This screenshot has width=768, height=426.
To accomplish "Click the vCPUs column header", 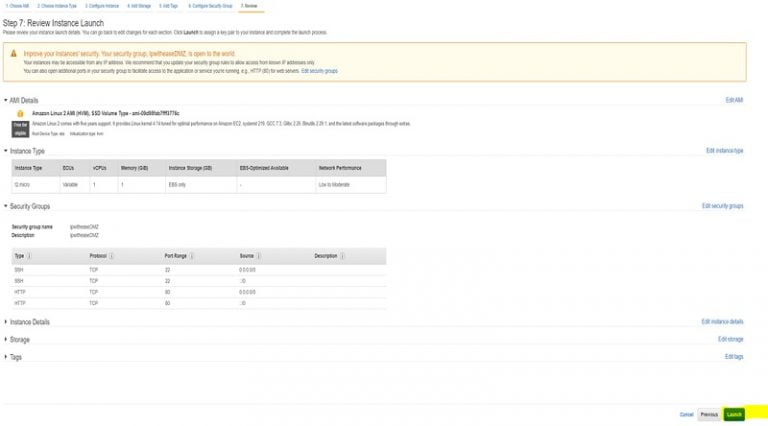I will (99, 168).
